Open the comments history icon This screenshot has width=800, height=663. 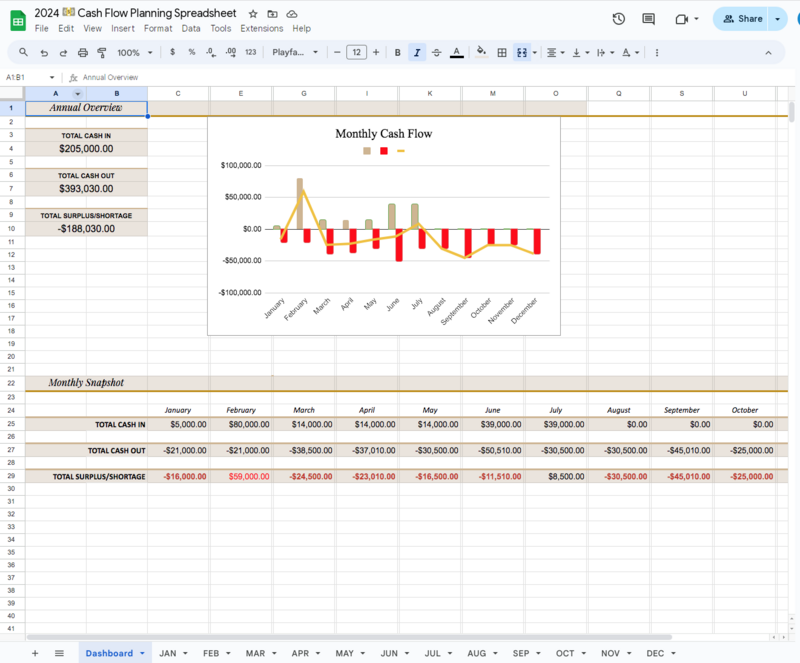648,19
